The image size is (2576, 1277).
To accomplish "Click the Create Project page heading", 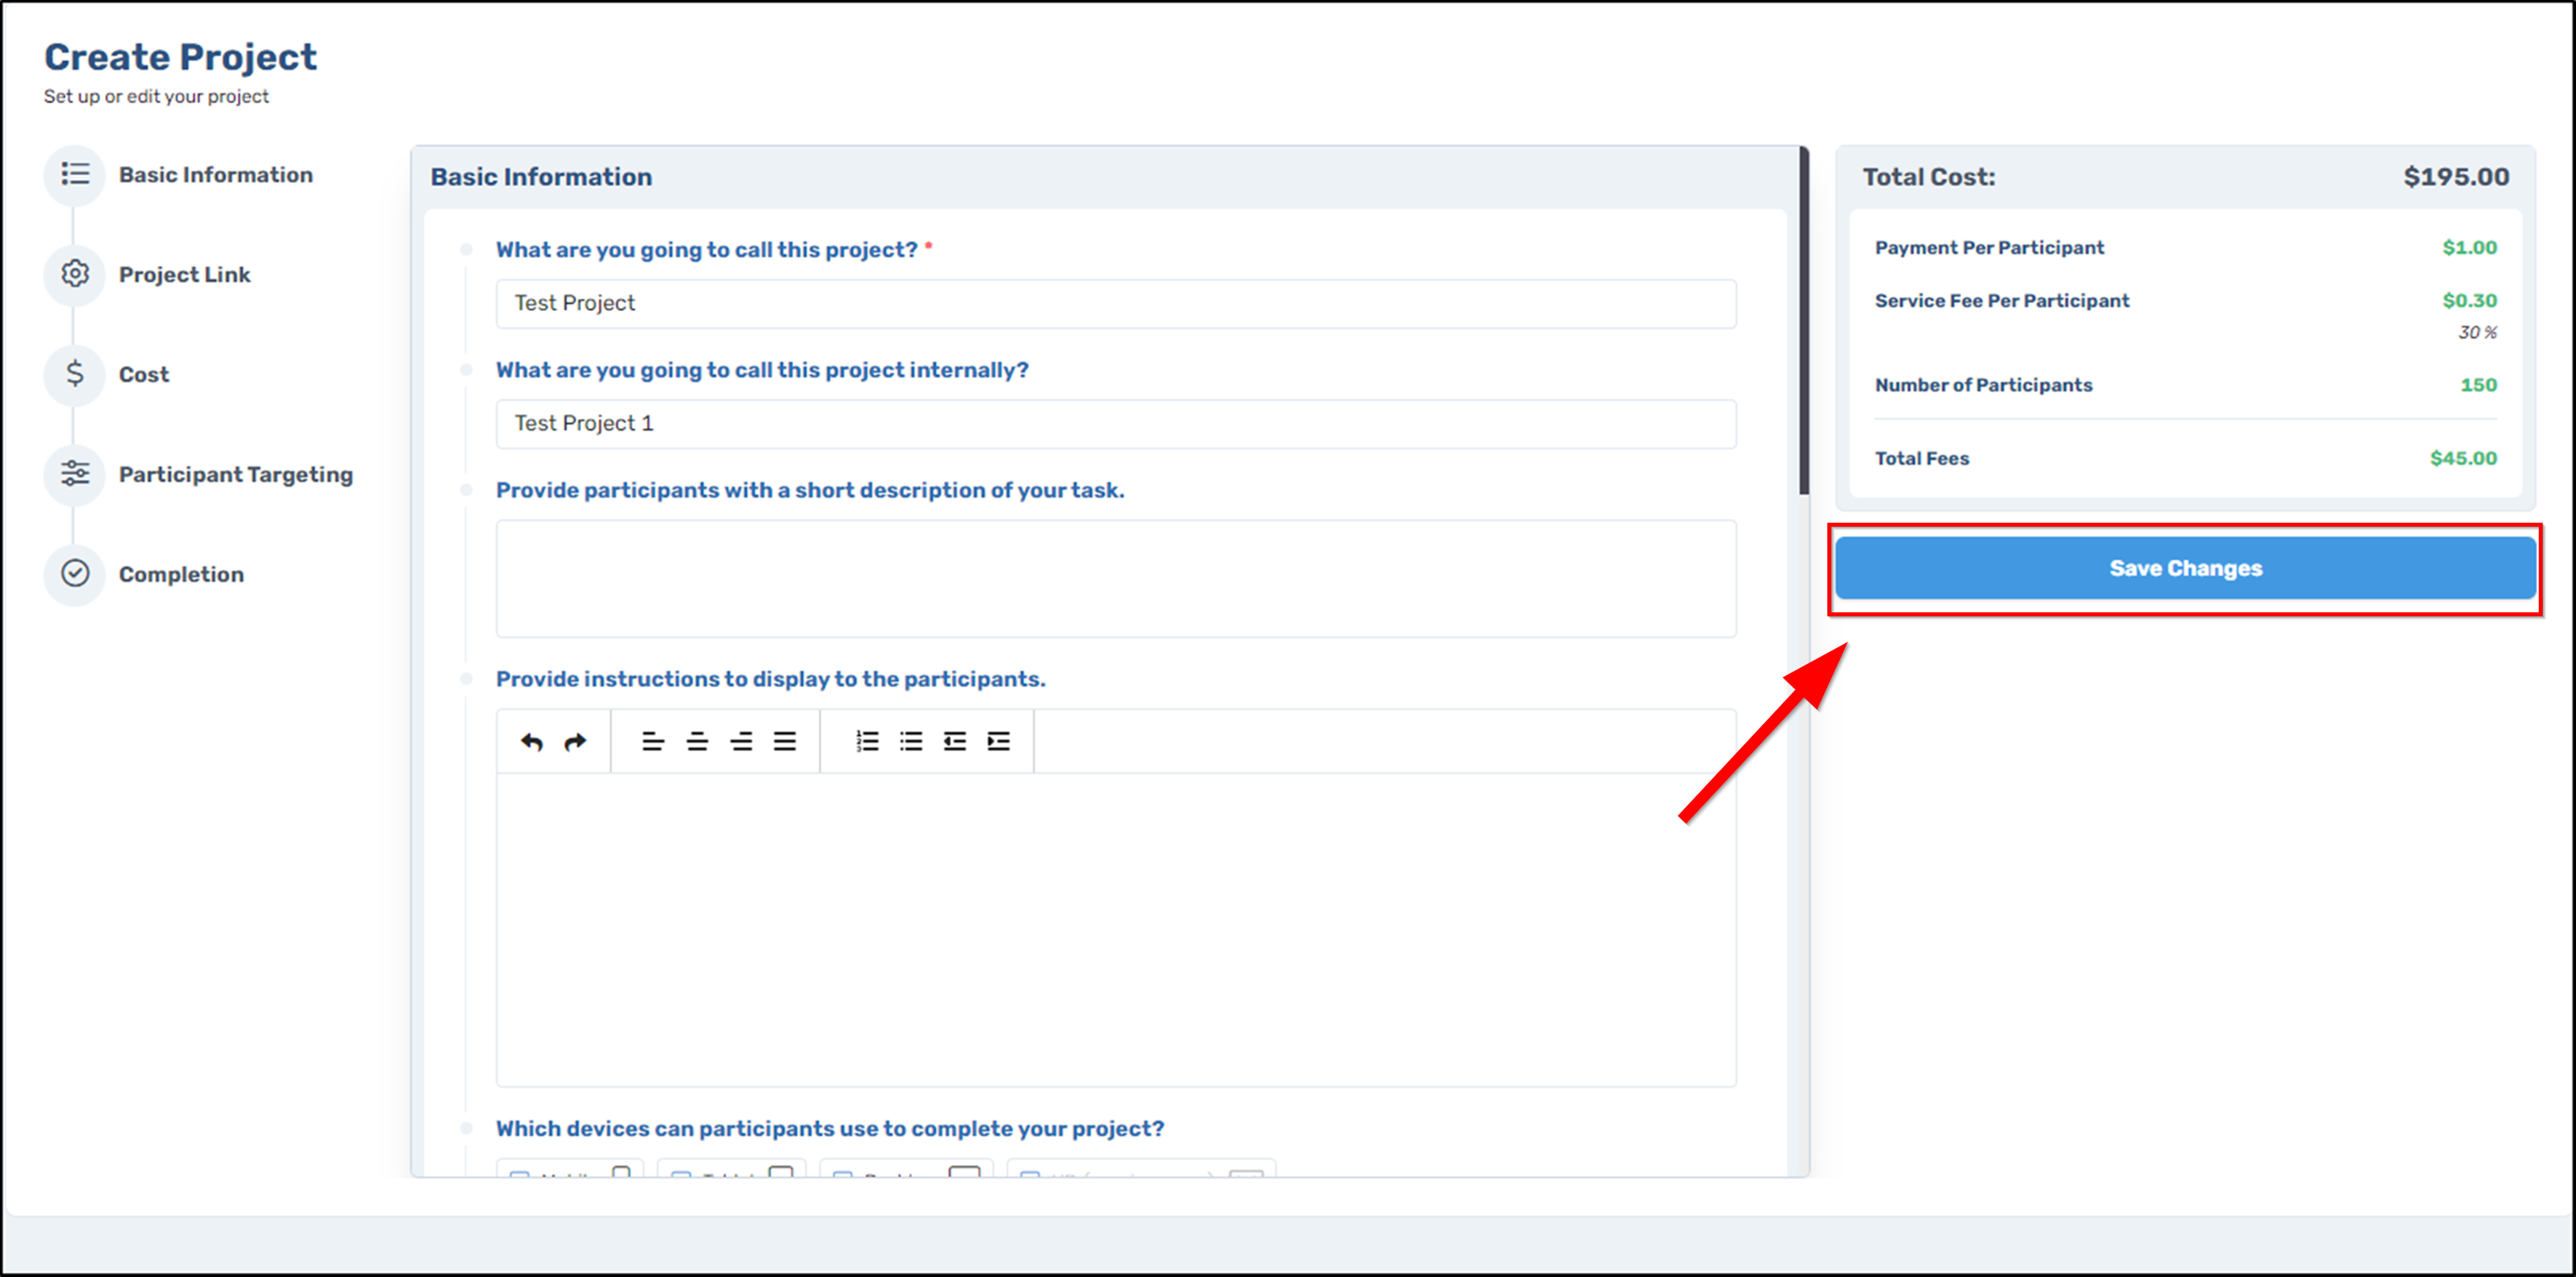I will [180, 57].
